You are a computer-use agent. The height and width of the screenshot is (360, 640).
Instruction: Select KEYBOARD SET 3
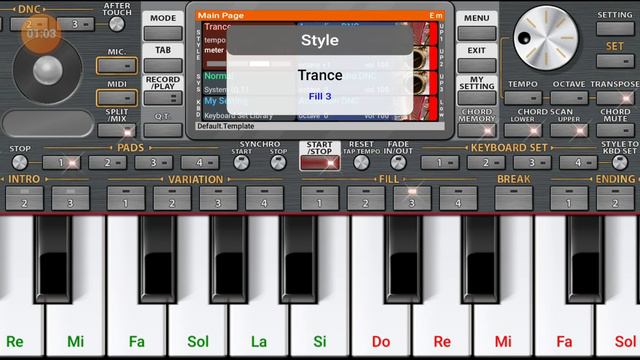pyautogui.click(x=532, y=162)
